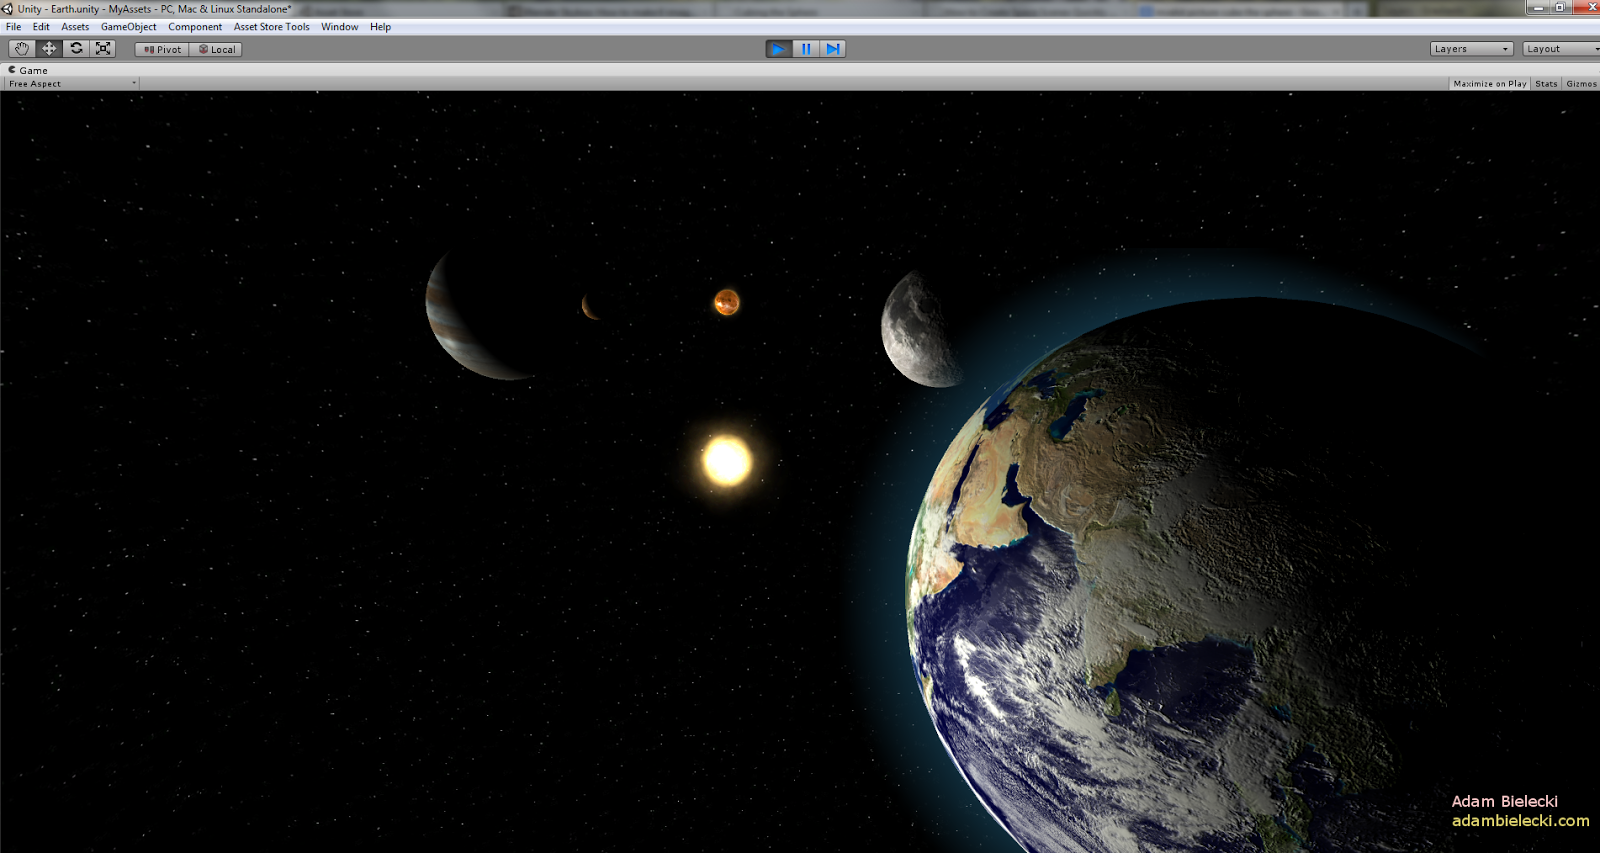Toggle the Local handle rotation mode

tap(216, 49)
